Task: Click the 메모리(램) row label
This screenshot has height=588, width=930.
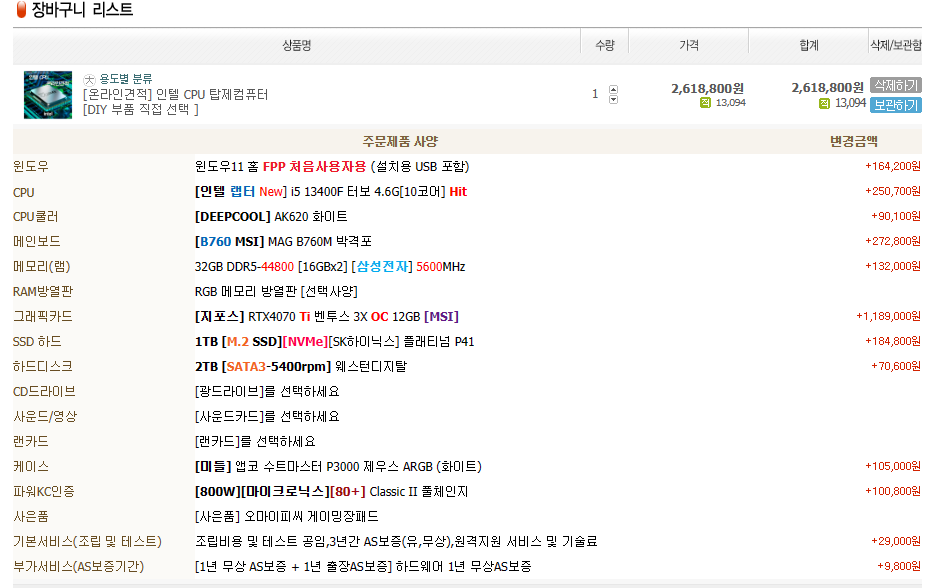Action: point(42,266)
